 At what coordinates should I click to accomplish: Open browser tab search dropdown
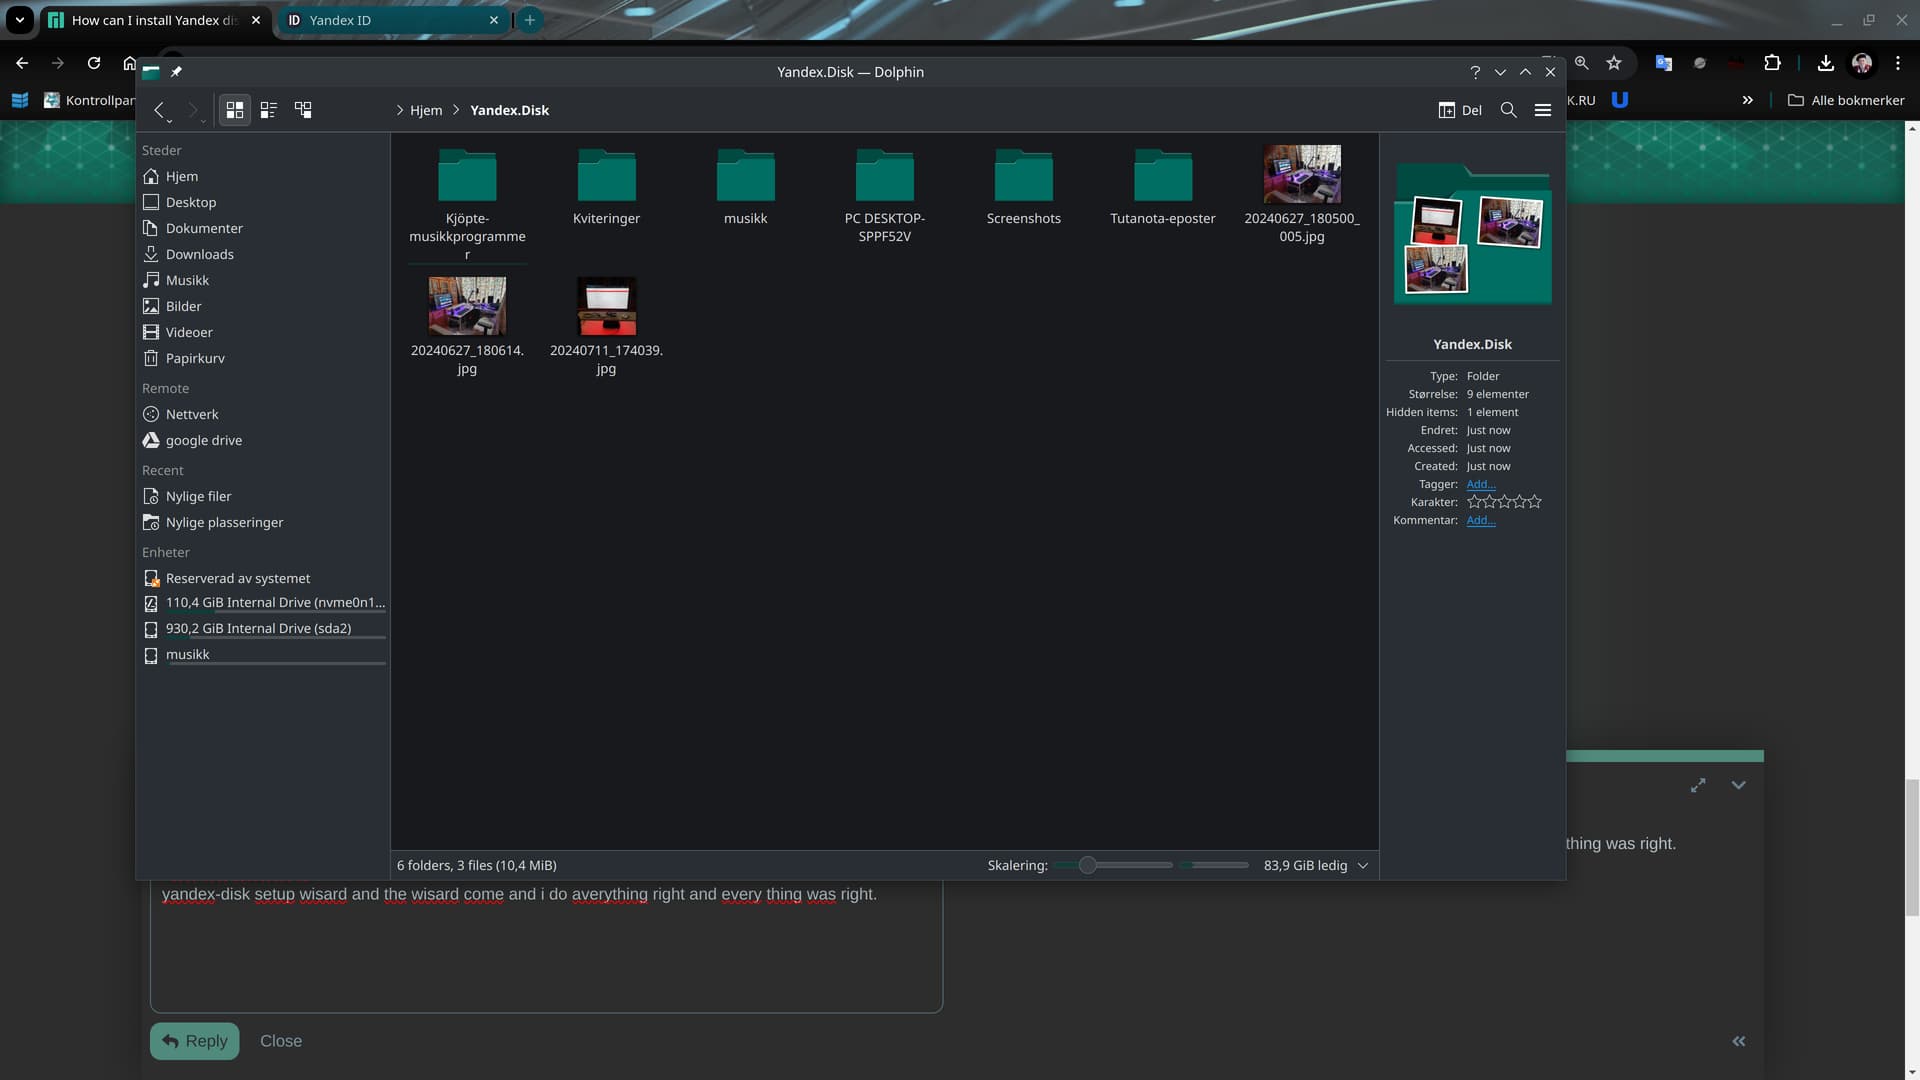tap(19, 20)
